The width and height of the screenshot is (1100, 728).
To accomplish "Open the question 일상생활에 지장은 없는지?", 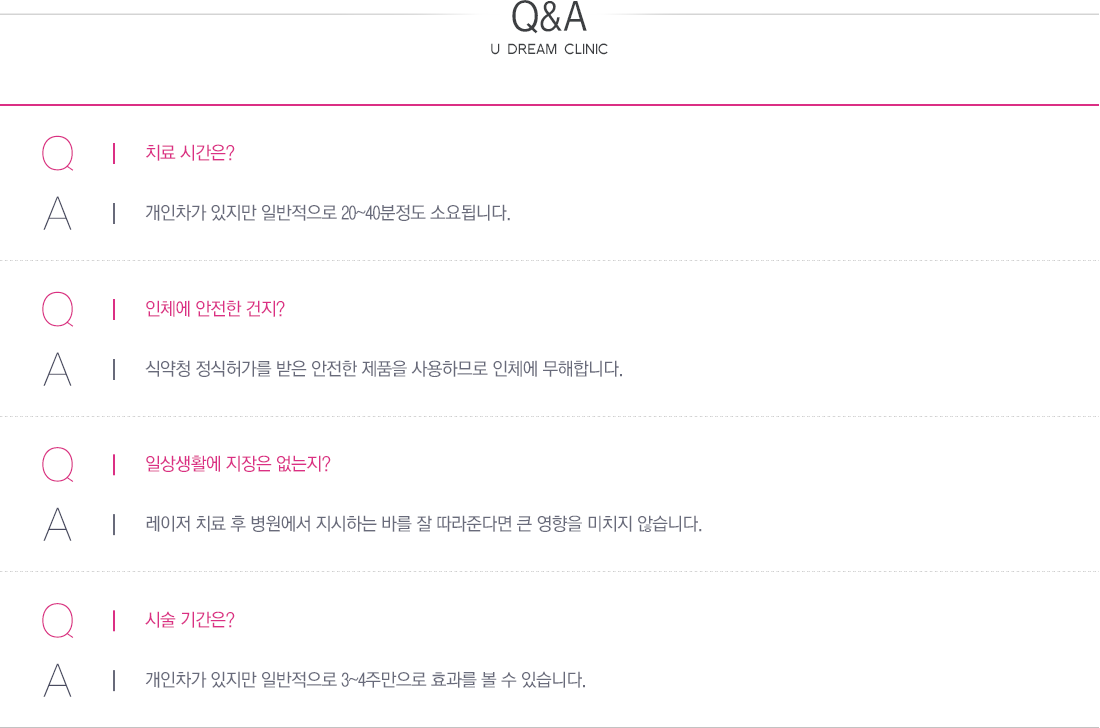I will pyautogui.click(x=237, y=464).
